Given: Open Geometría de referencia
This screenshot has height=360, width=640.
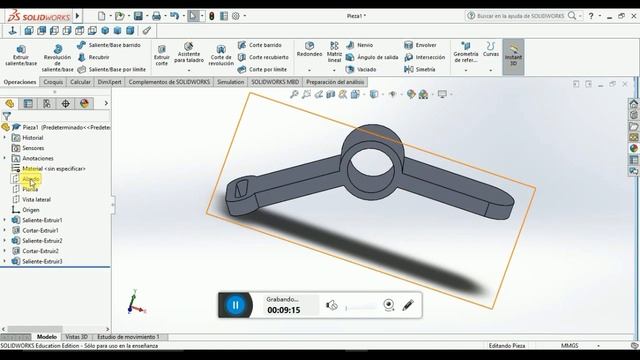Looking at the screenshot, I should point(466,52).
